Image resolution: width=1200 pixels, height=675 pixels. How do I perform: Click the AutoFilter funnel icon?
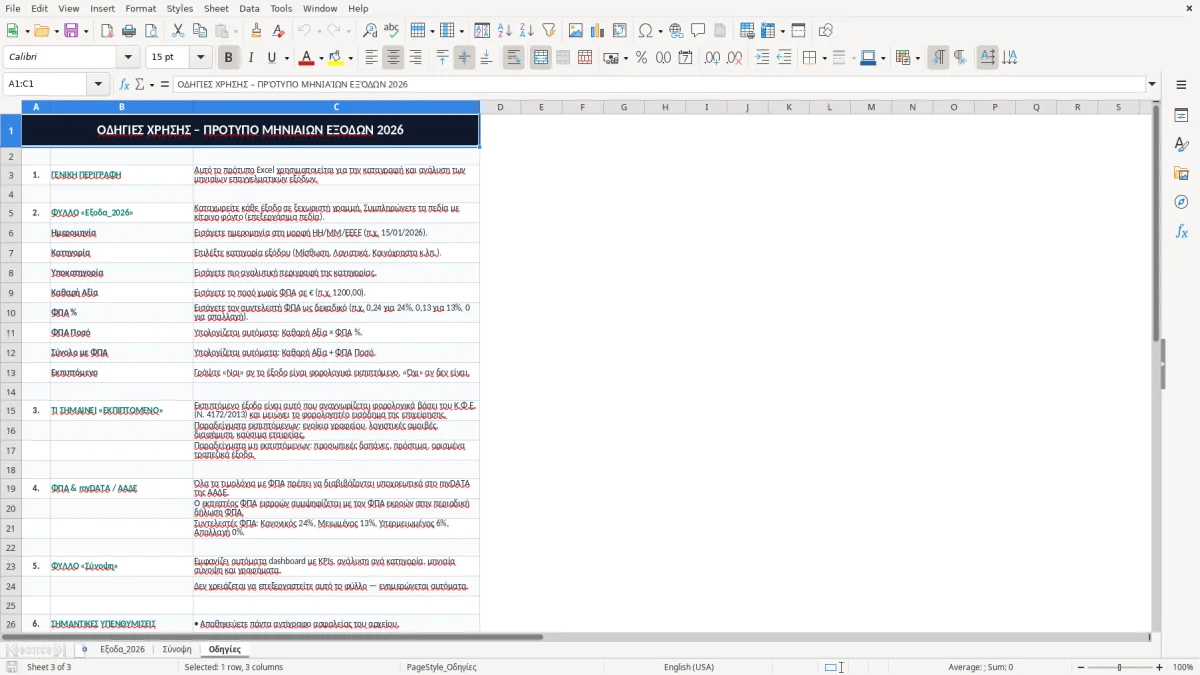(x=548, y=31)
